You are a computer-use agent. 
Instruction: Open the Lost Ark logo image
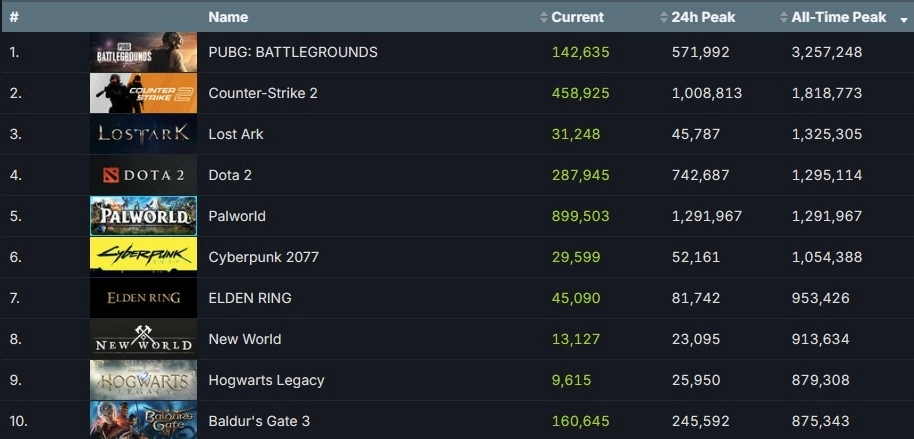click(x=143, y=134)
